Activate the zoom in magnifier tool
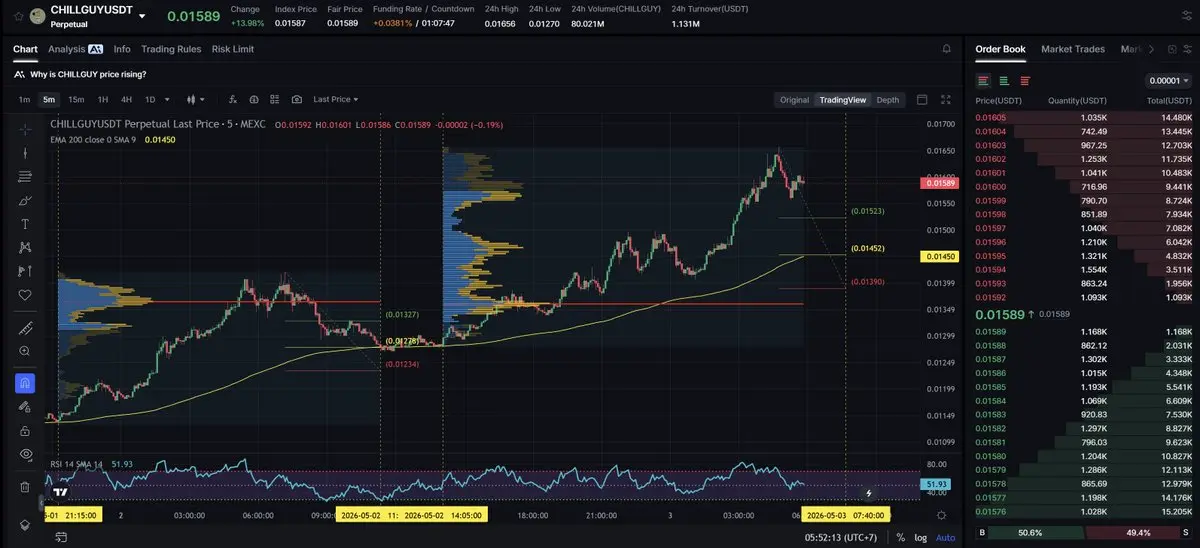The width and height of the screenshot is (1200, 548). pyautogui.click(x=25, y=351)
